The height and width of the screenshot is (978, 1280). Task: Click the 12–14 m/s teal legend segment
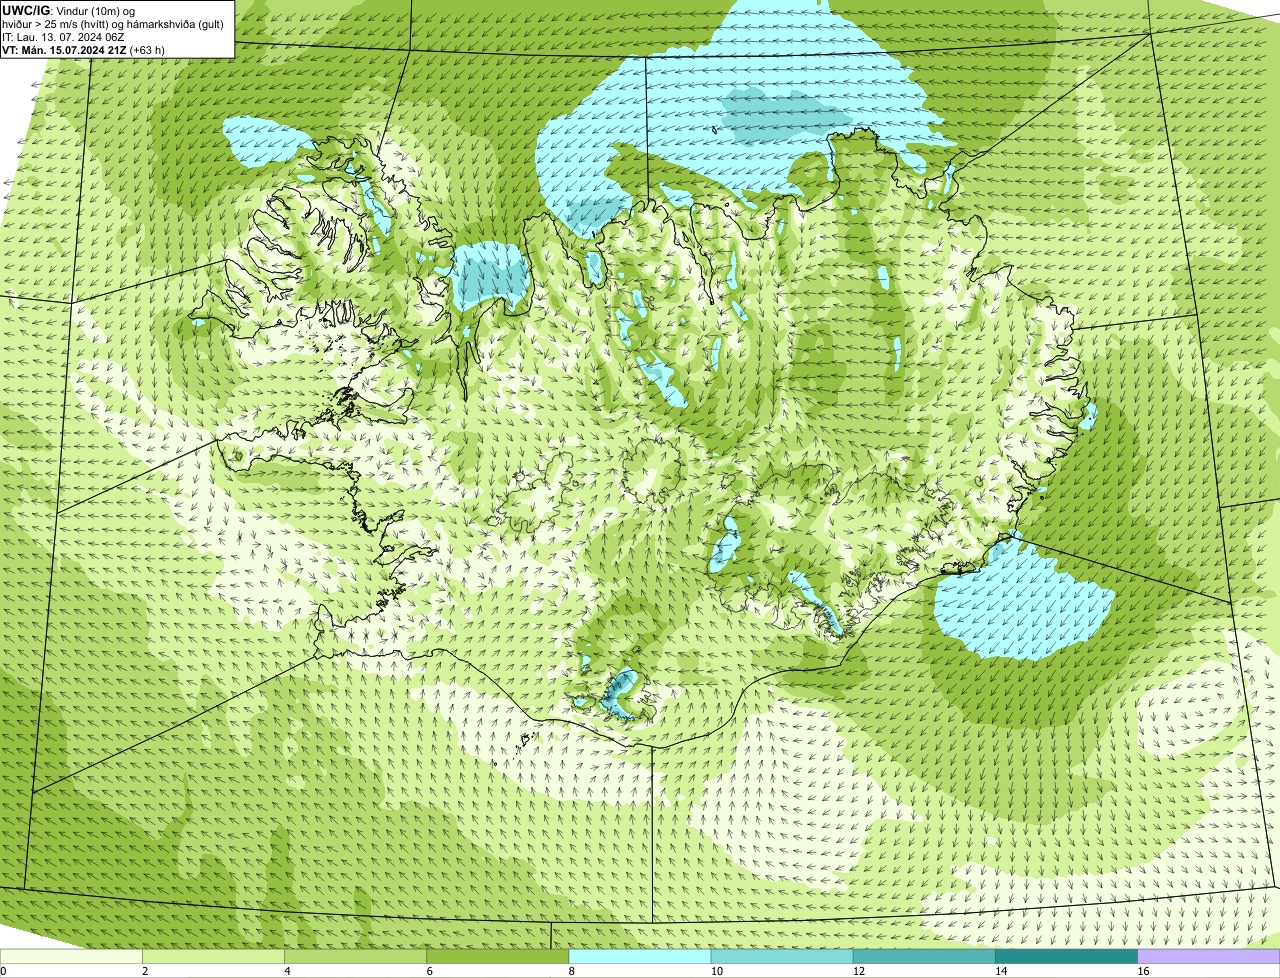point(924,956)
